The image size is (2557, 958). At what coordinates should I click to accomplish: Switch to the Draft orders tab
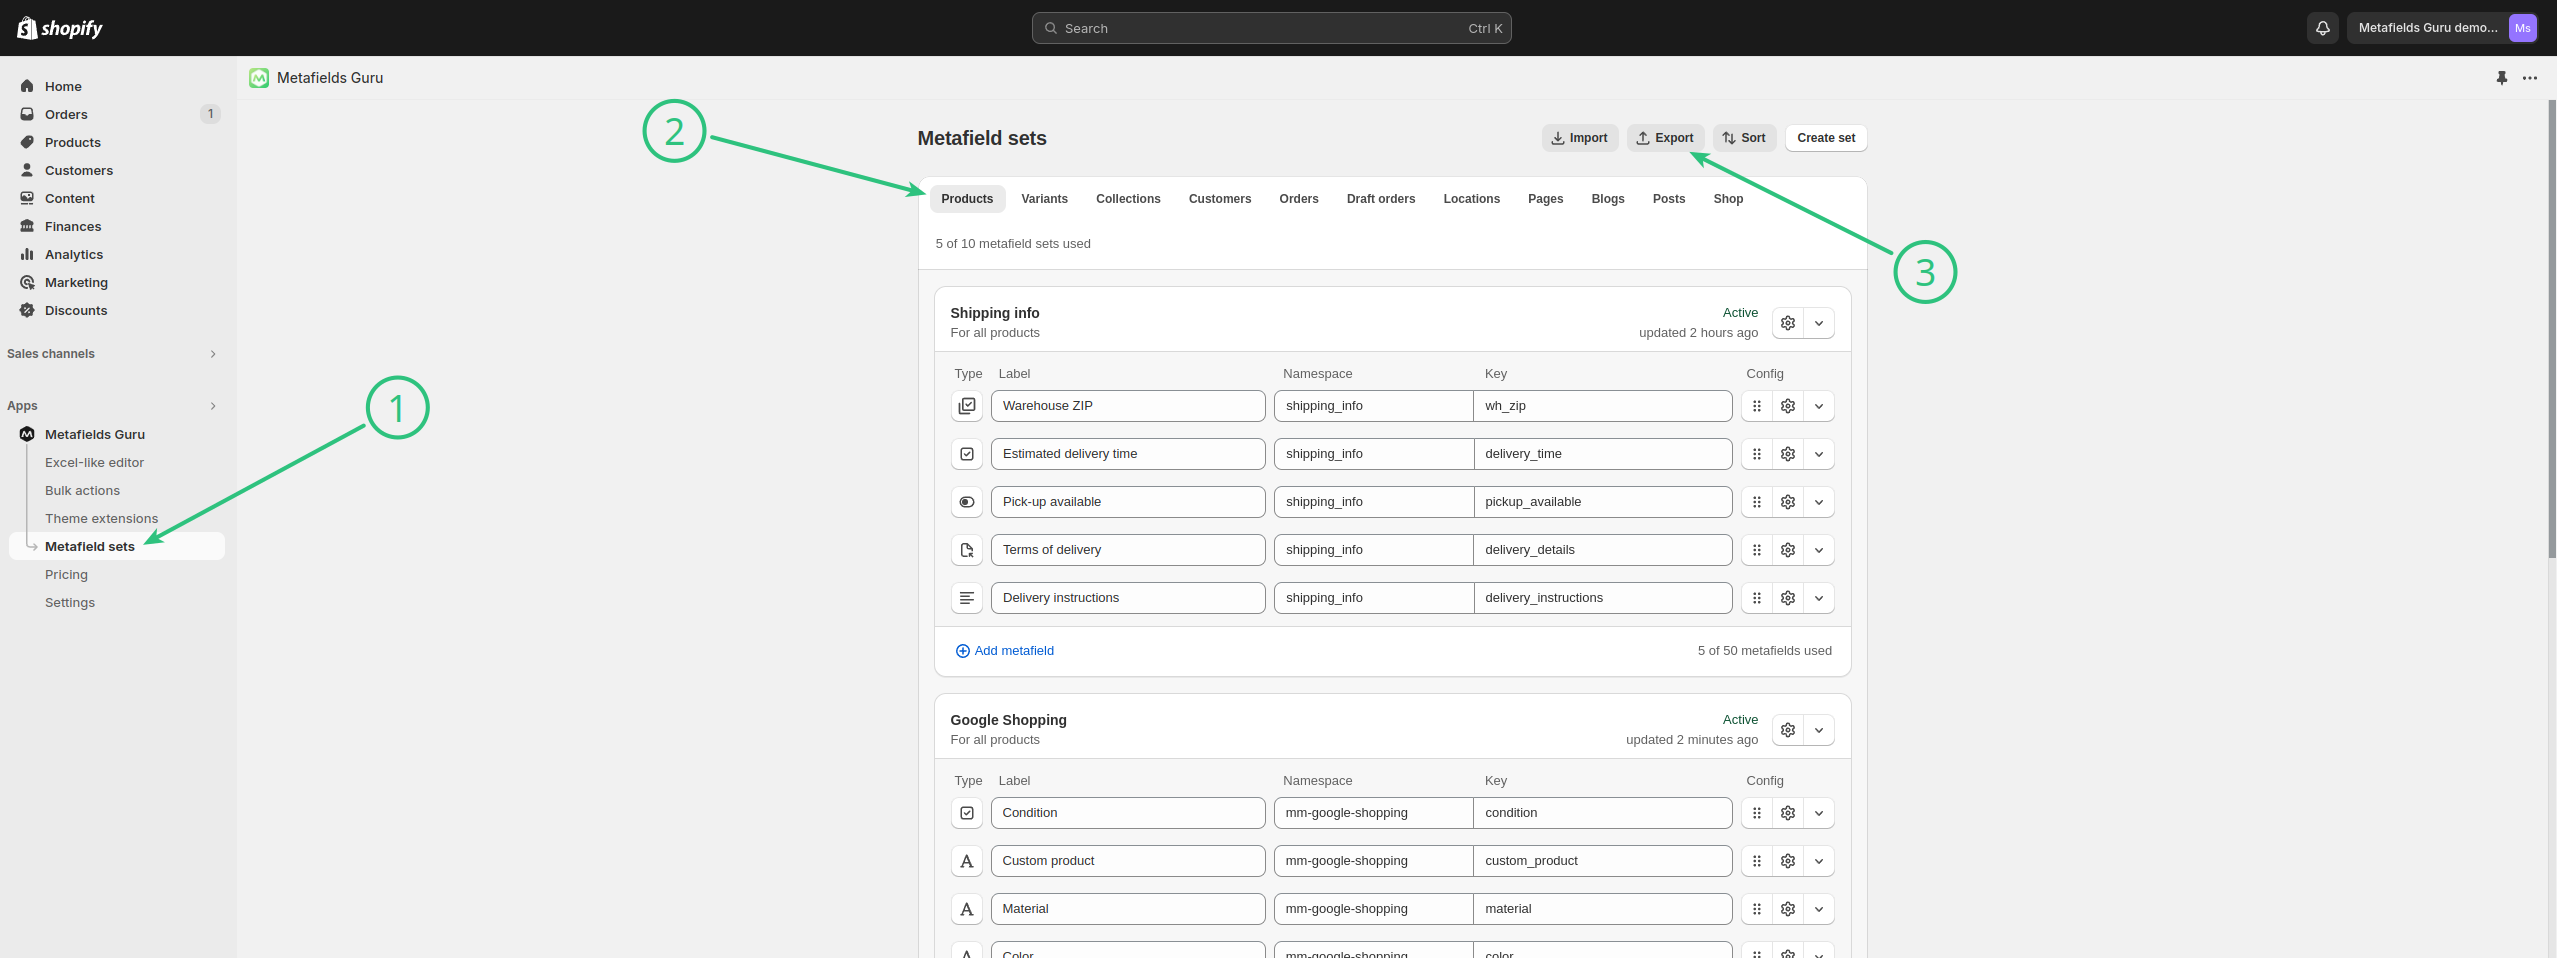(x=1380, y=199)
